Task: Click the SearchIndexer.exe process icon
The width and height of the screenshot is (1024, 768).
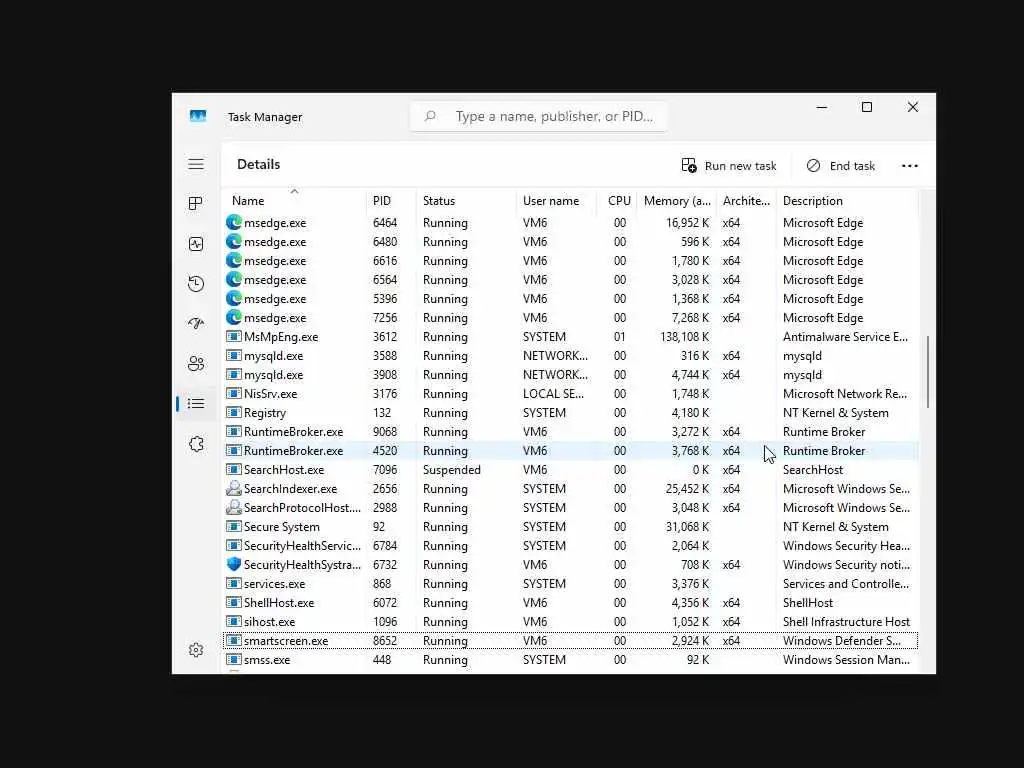Action: click(x=234, y=488)
